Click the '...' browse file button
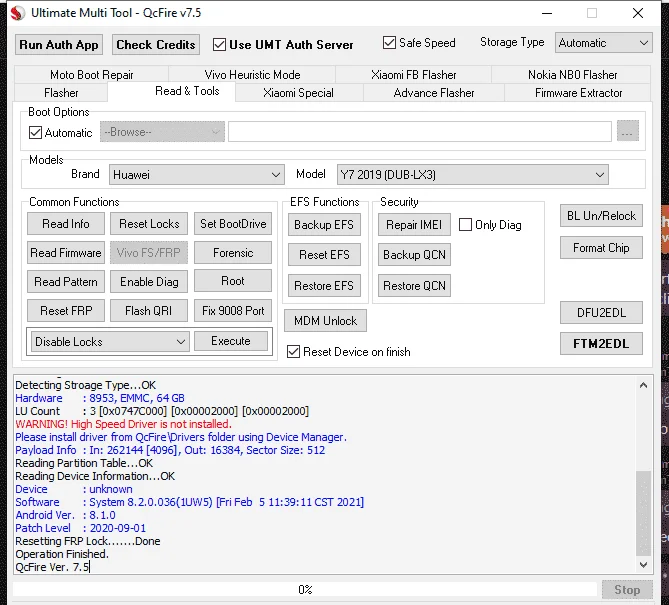This screenshot has height=605, width=669. coord(628,131)
